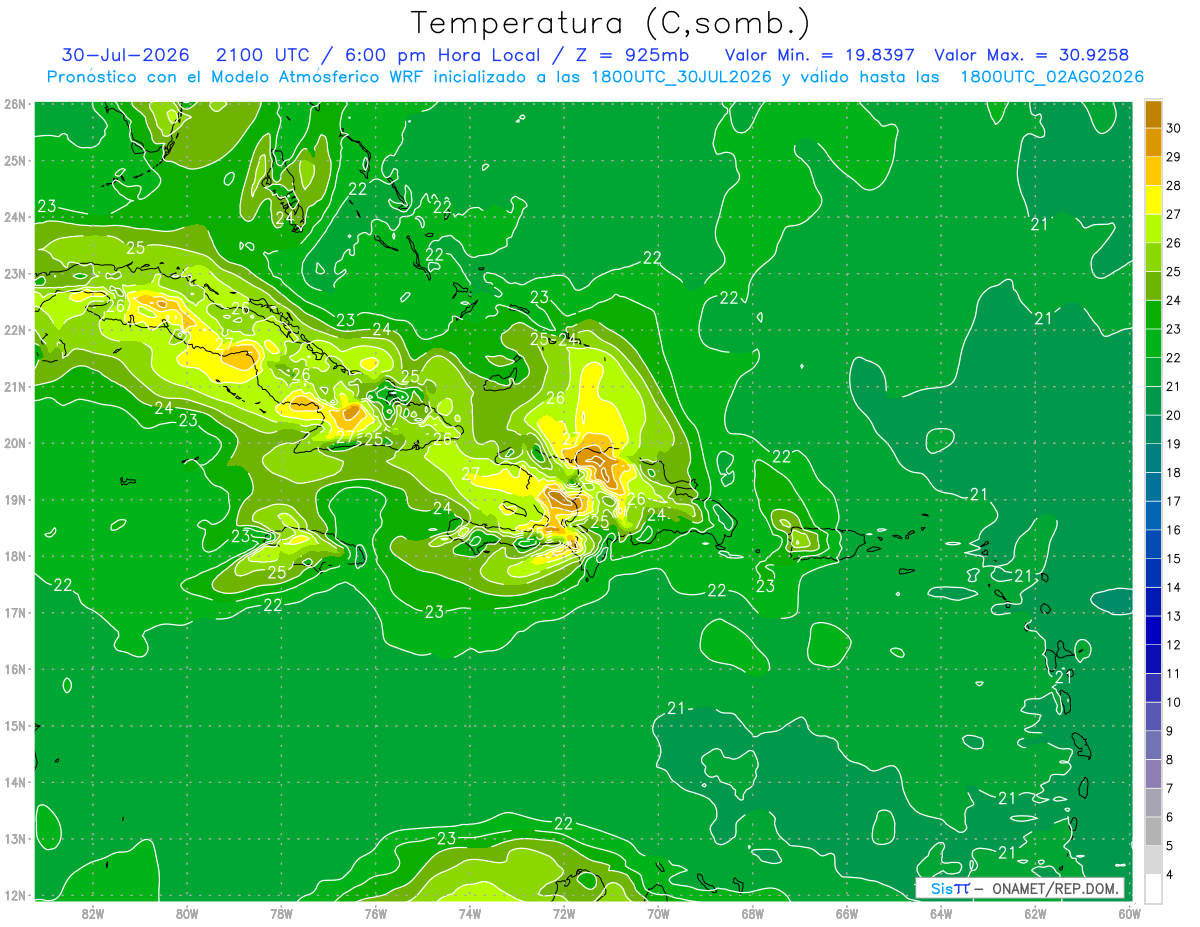Click the 72W longitude axis label
1200x927 pixels.
tap(564, 913)
